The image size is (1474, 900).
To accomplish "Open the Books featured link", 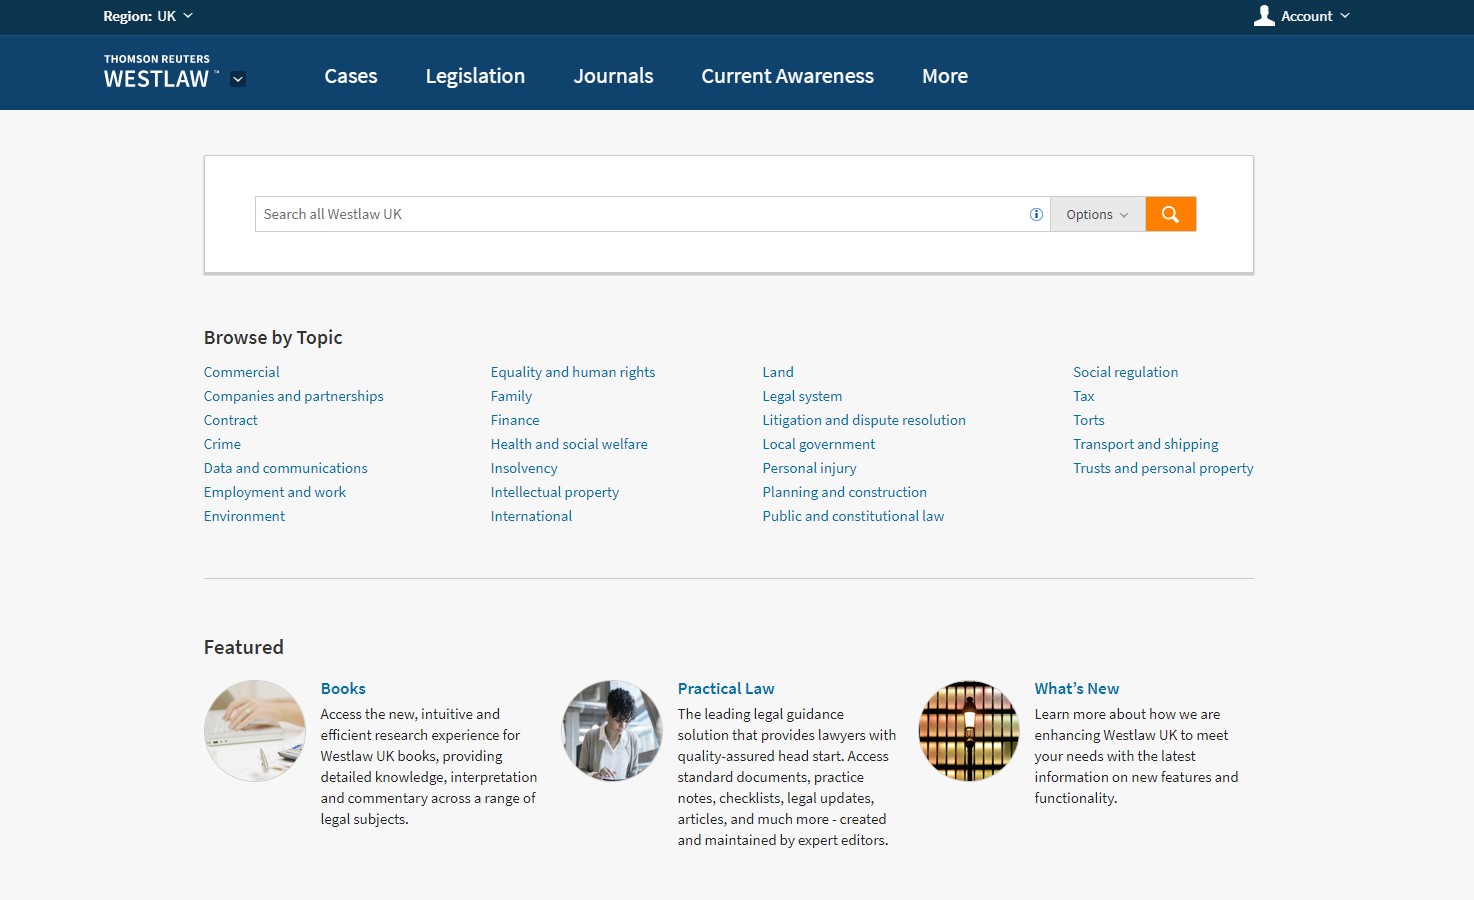I will [343, 689].
